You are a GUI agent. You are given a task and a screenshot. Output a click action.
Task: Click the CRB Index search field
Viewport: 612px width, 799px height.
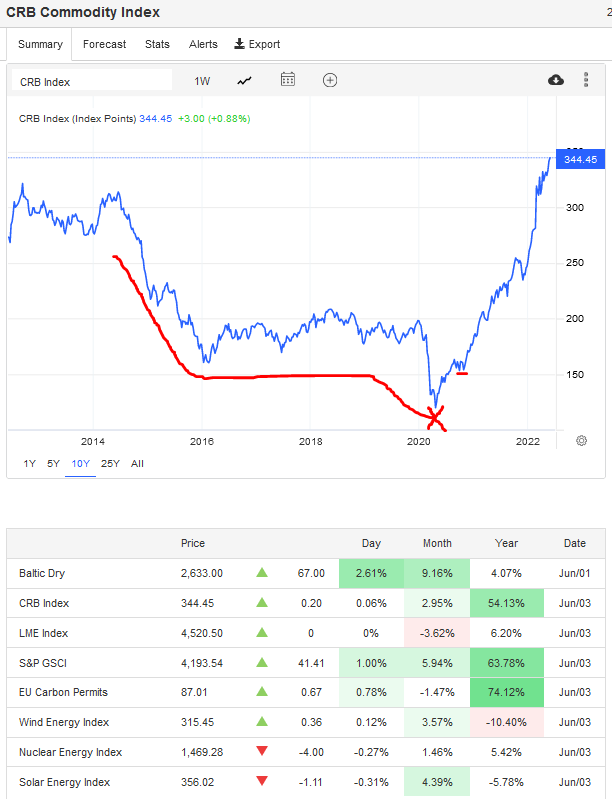(x=92, y=80)
